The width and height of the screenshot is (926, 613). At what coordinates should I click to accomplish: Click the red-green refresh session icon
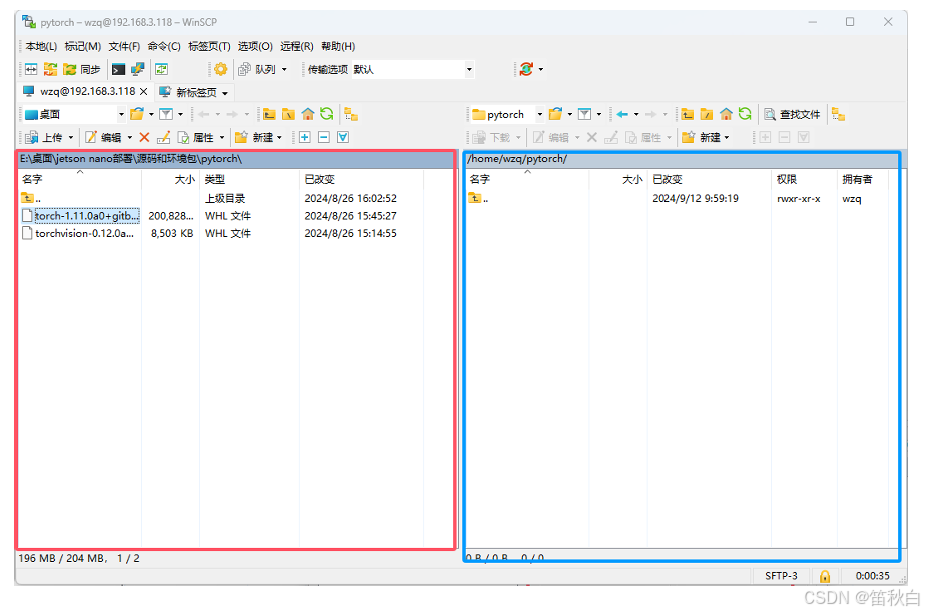[526, 70]
